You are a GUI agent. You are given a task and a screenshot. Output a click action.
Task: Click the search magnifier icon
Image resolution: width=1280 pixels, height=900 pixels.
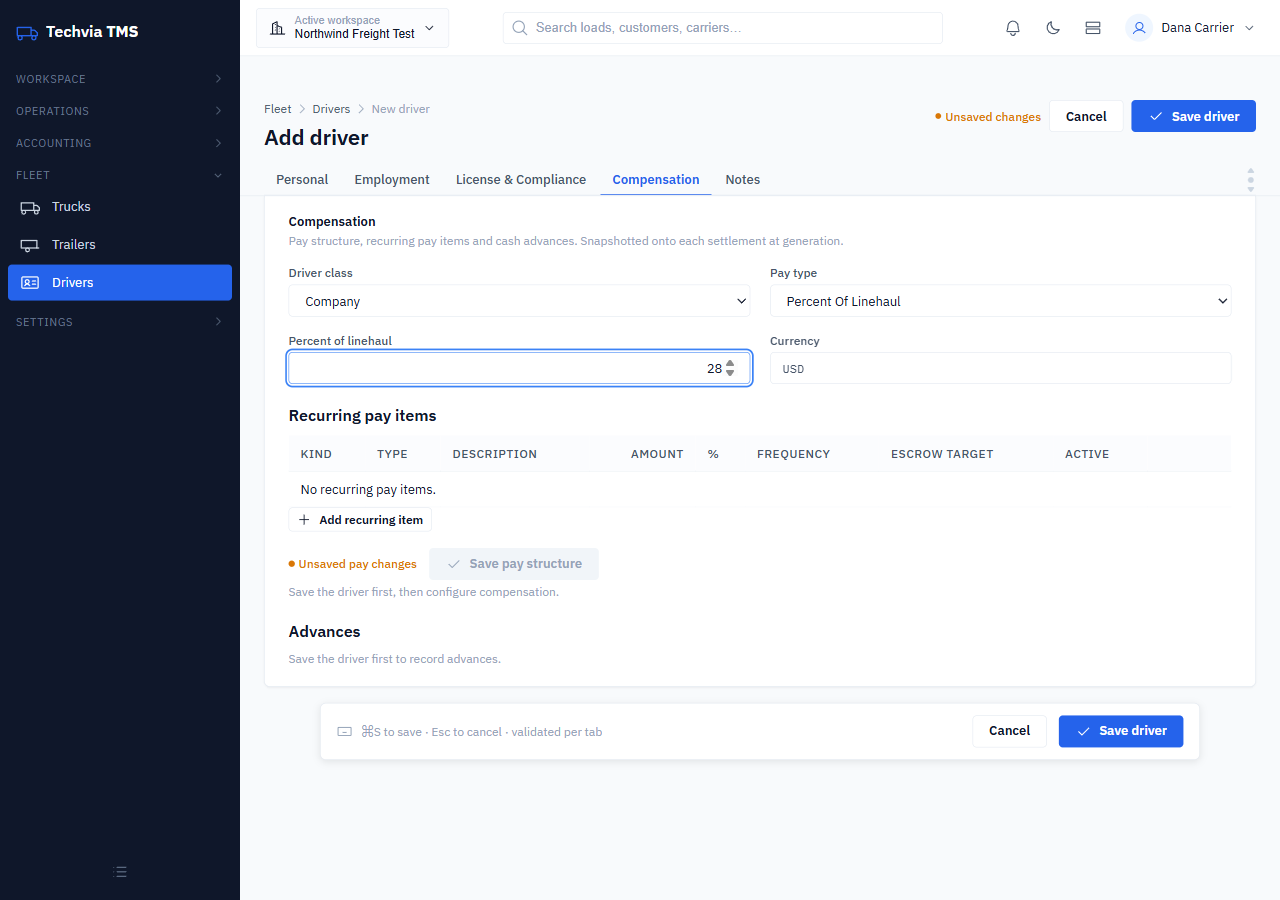pyautogui.click(x=520, y=28)
